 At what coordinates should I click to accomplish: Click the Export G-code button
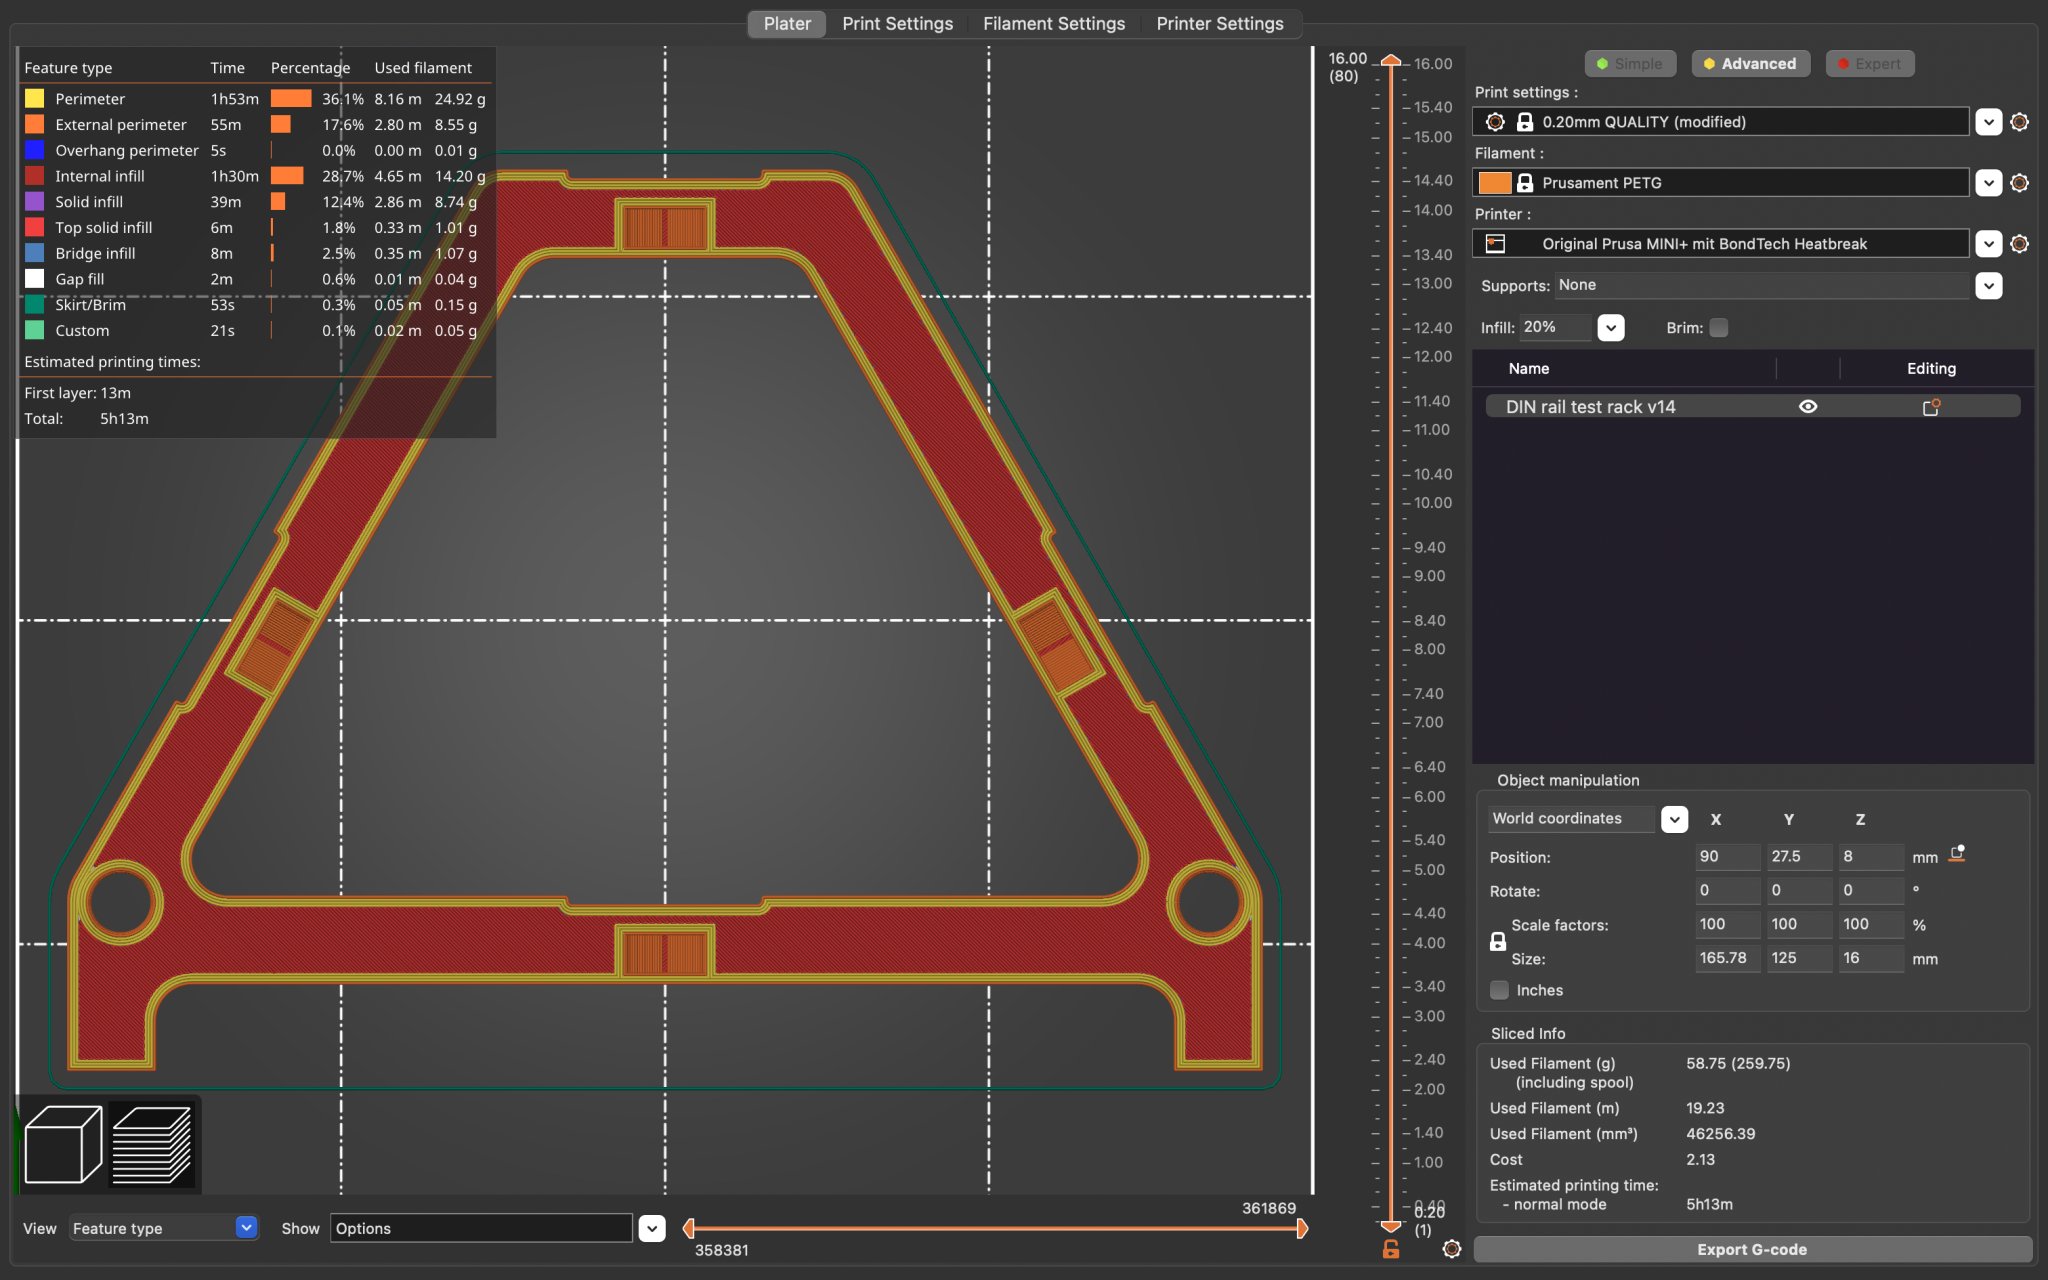tap(1751, 1249)
